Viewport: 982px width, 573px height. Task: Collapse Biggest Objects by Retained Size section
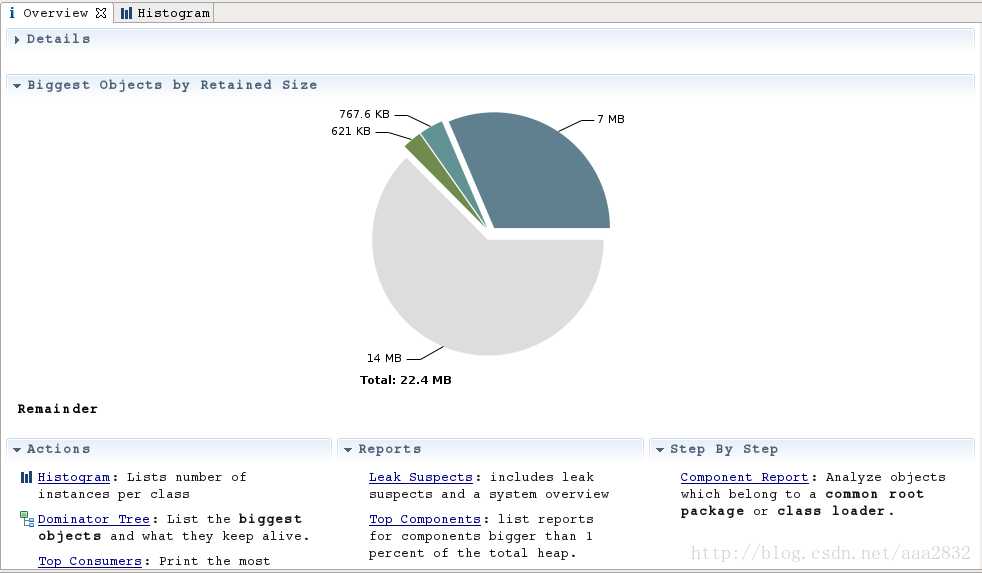click(17, 85)
